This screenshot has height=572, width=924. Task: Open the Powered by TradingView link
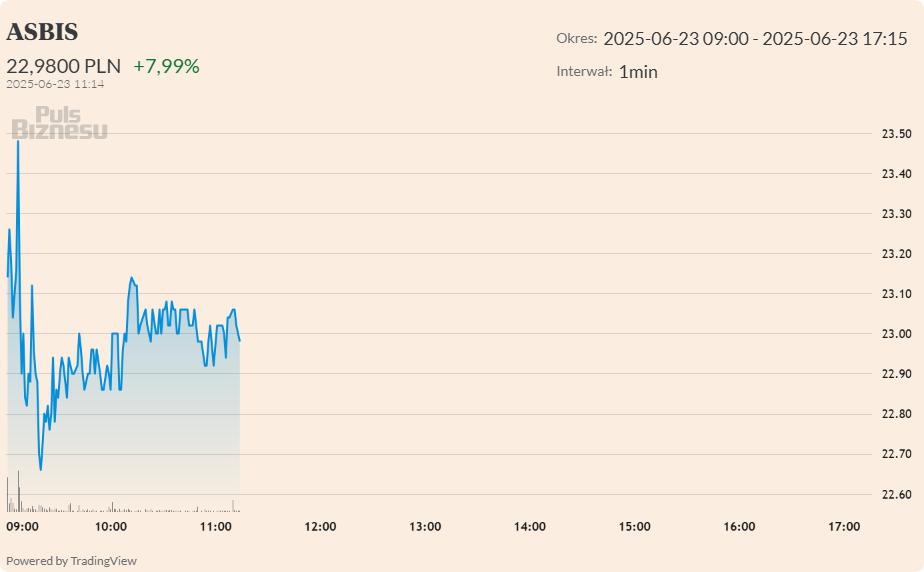pos(71,561)
